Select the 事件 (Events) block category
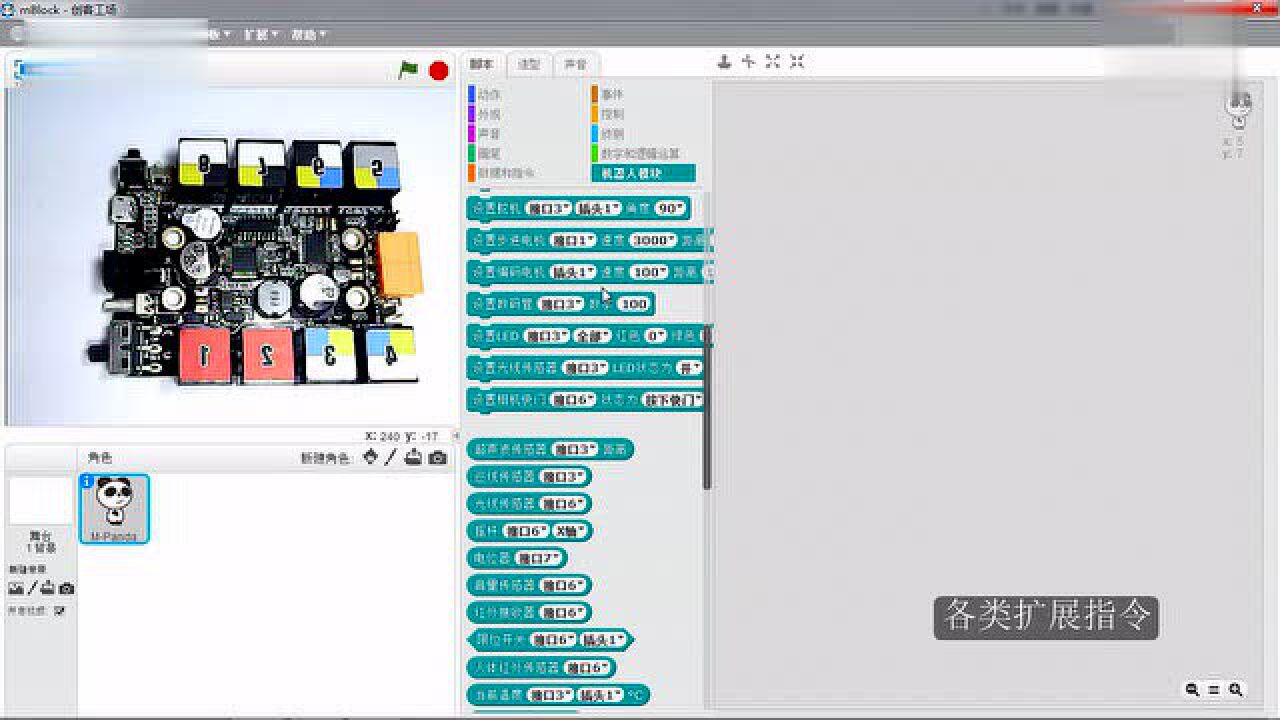Viewport: 1280px width, 720px height. pyautogui.click(x=612, y=94)
